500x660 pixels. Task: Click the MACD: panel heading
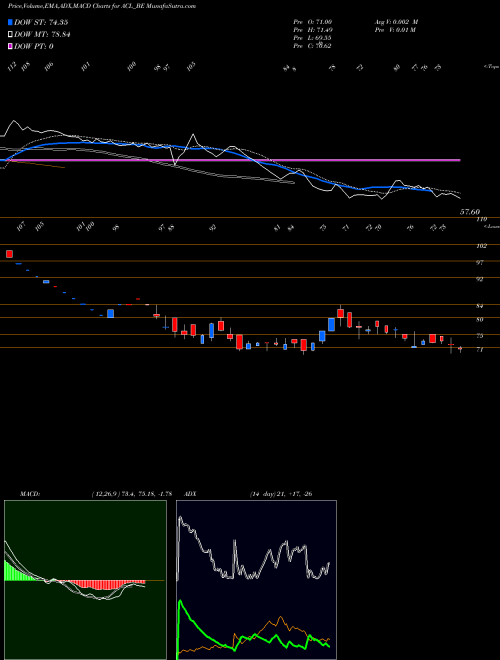[x=30, y=494]
